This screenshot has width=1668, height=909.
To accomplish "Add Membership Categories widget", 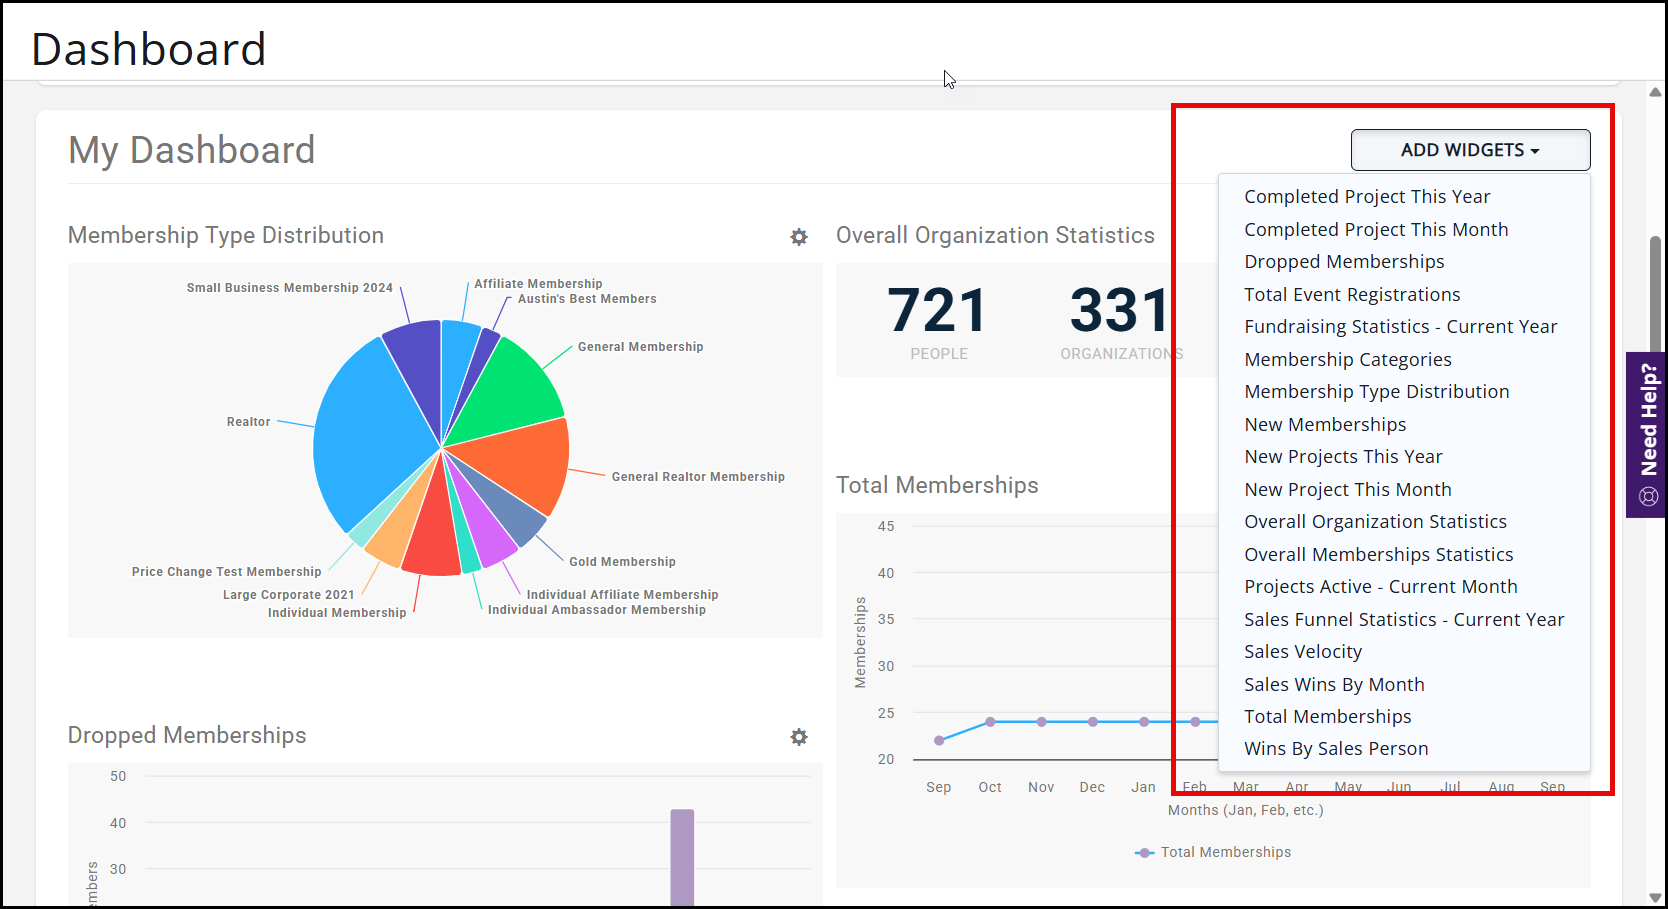I will pyautogui.click(x=1347, y=360).
